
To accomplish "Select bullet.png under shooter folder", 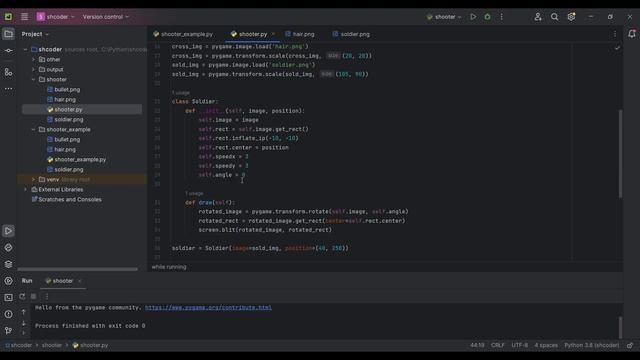I will click(67, 90).
